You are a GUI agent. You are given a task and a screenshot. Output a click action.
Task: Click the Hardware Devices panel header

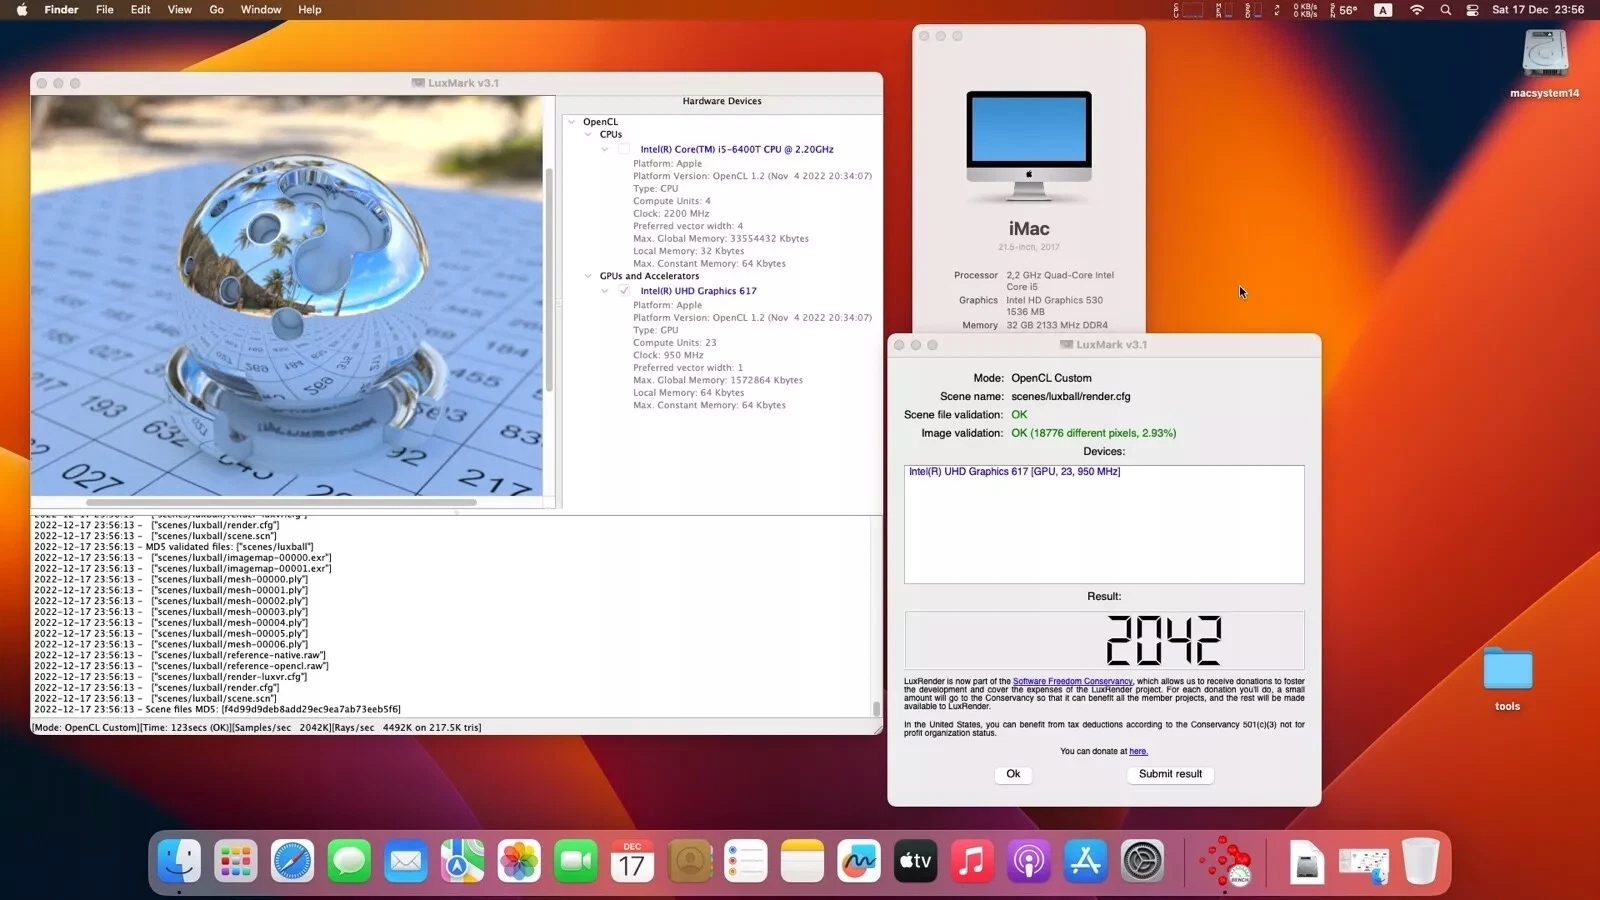(722, 101)
